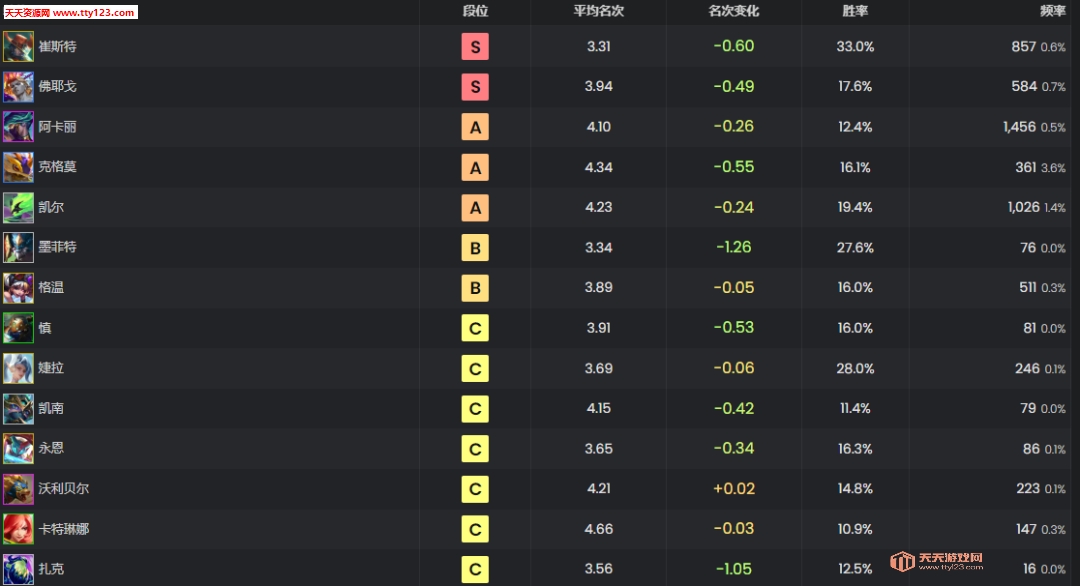Screen dimensions: 1080x586
Task: Open the 沃利贝尔 champion name link
Action: [63, 489]
